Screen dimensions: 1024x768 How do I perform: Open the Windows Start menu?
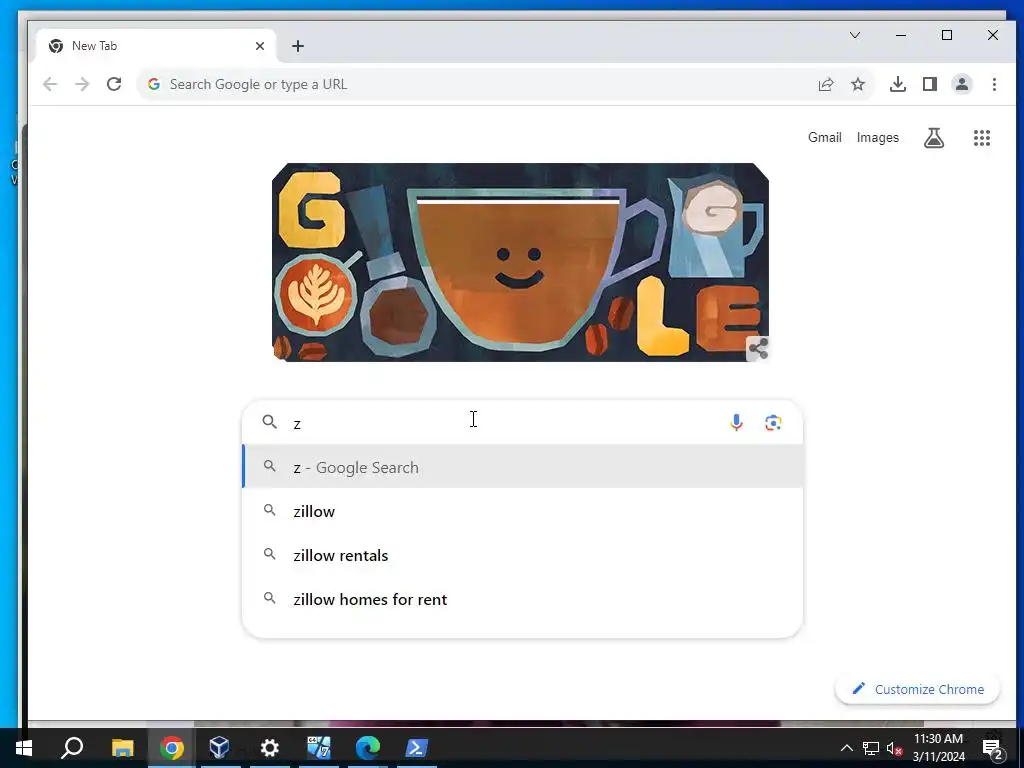(24, 748)
